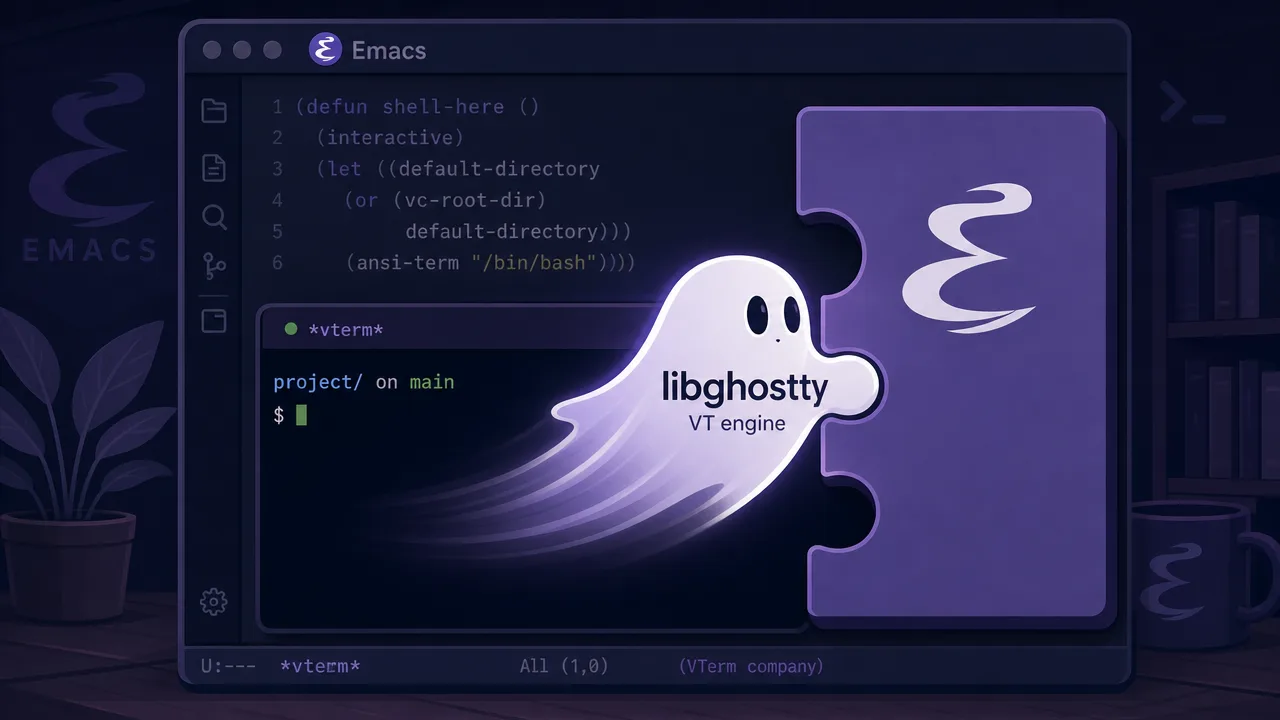
Task: Click the "Emacs" window title text
Action: (389, 50)
